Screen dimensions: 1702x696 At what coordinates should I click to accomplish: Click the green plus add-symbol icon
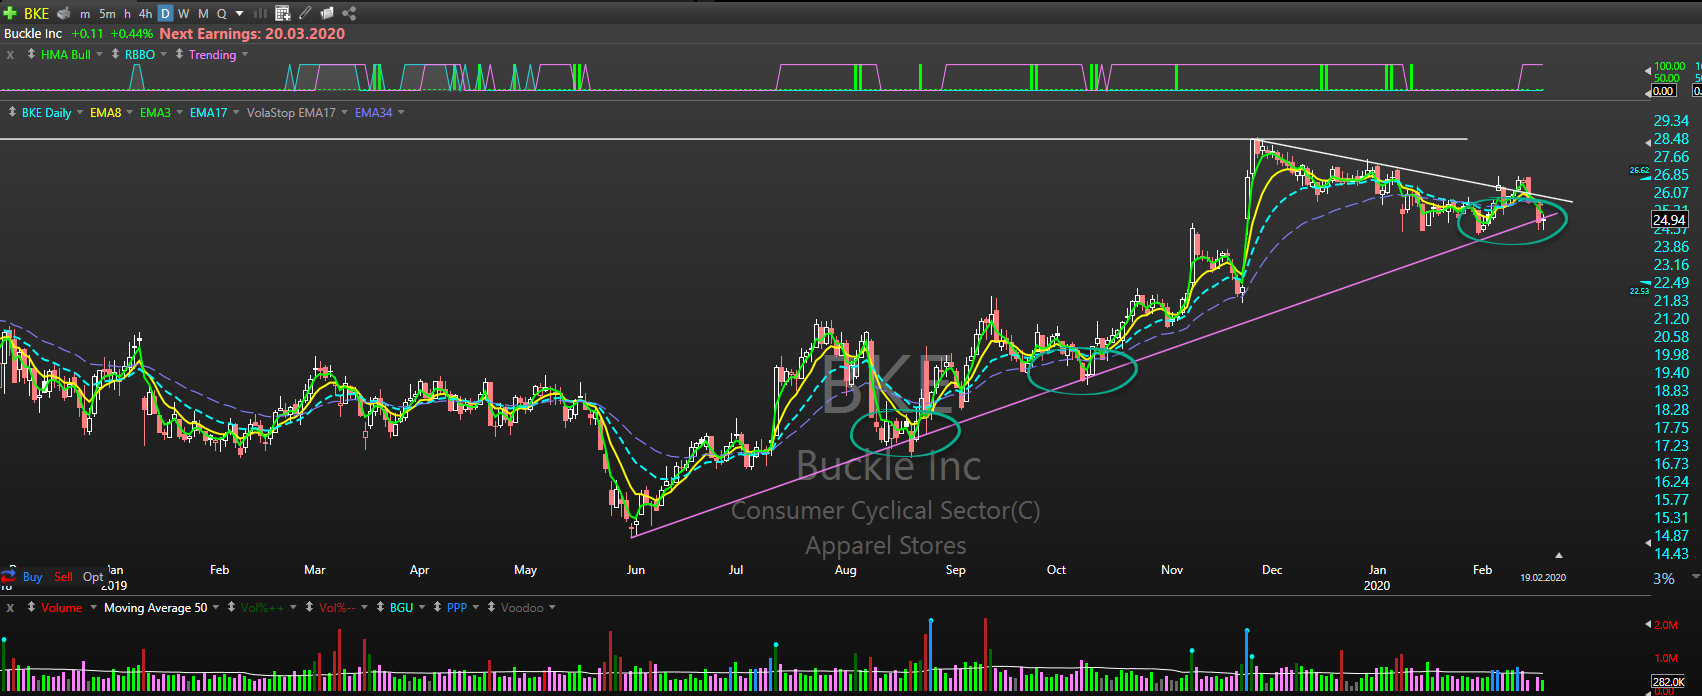tap(10, 13)
